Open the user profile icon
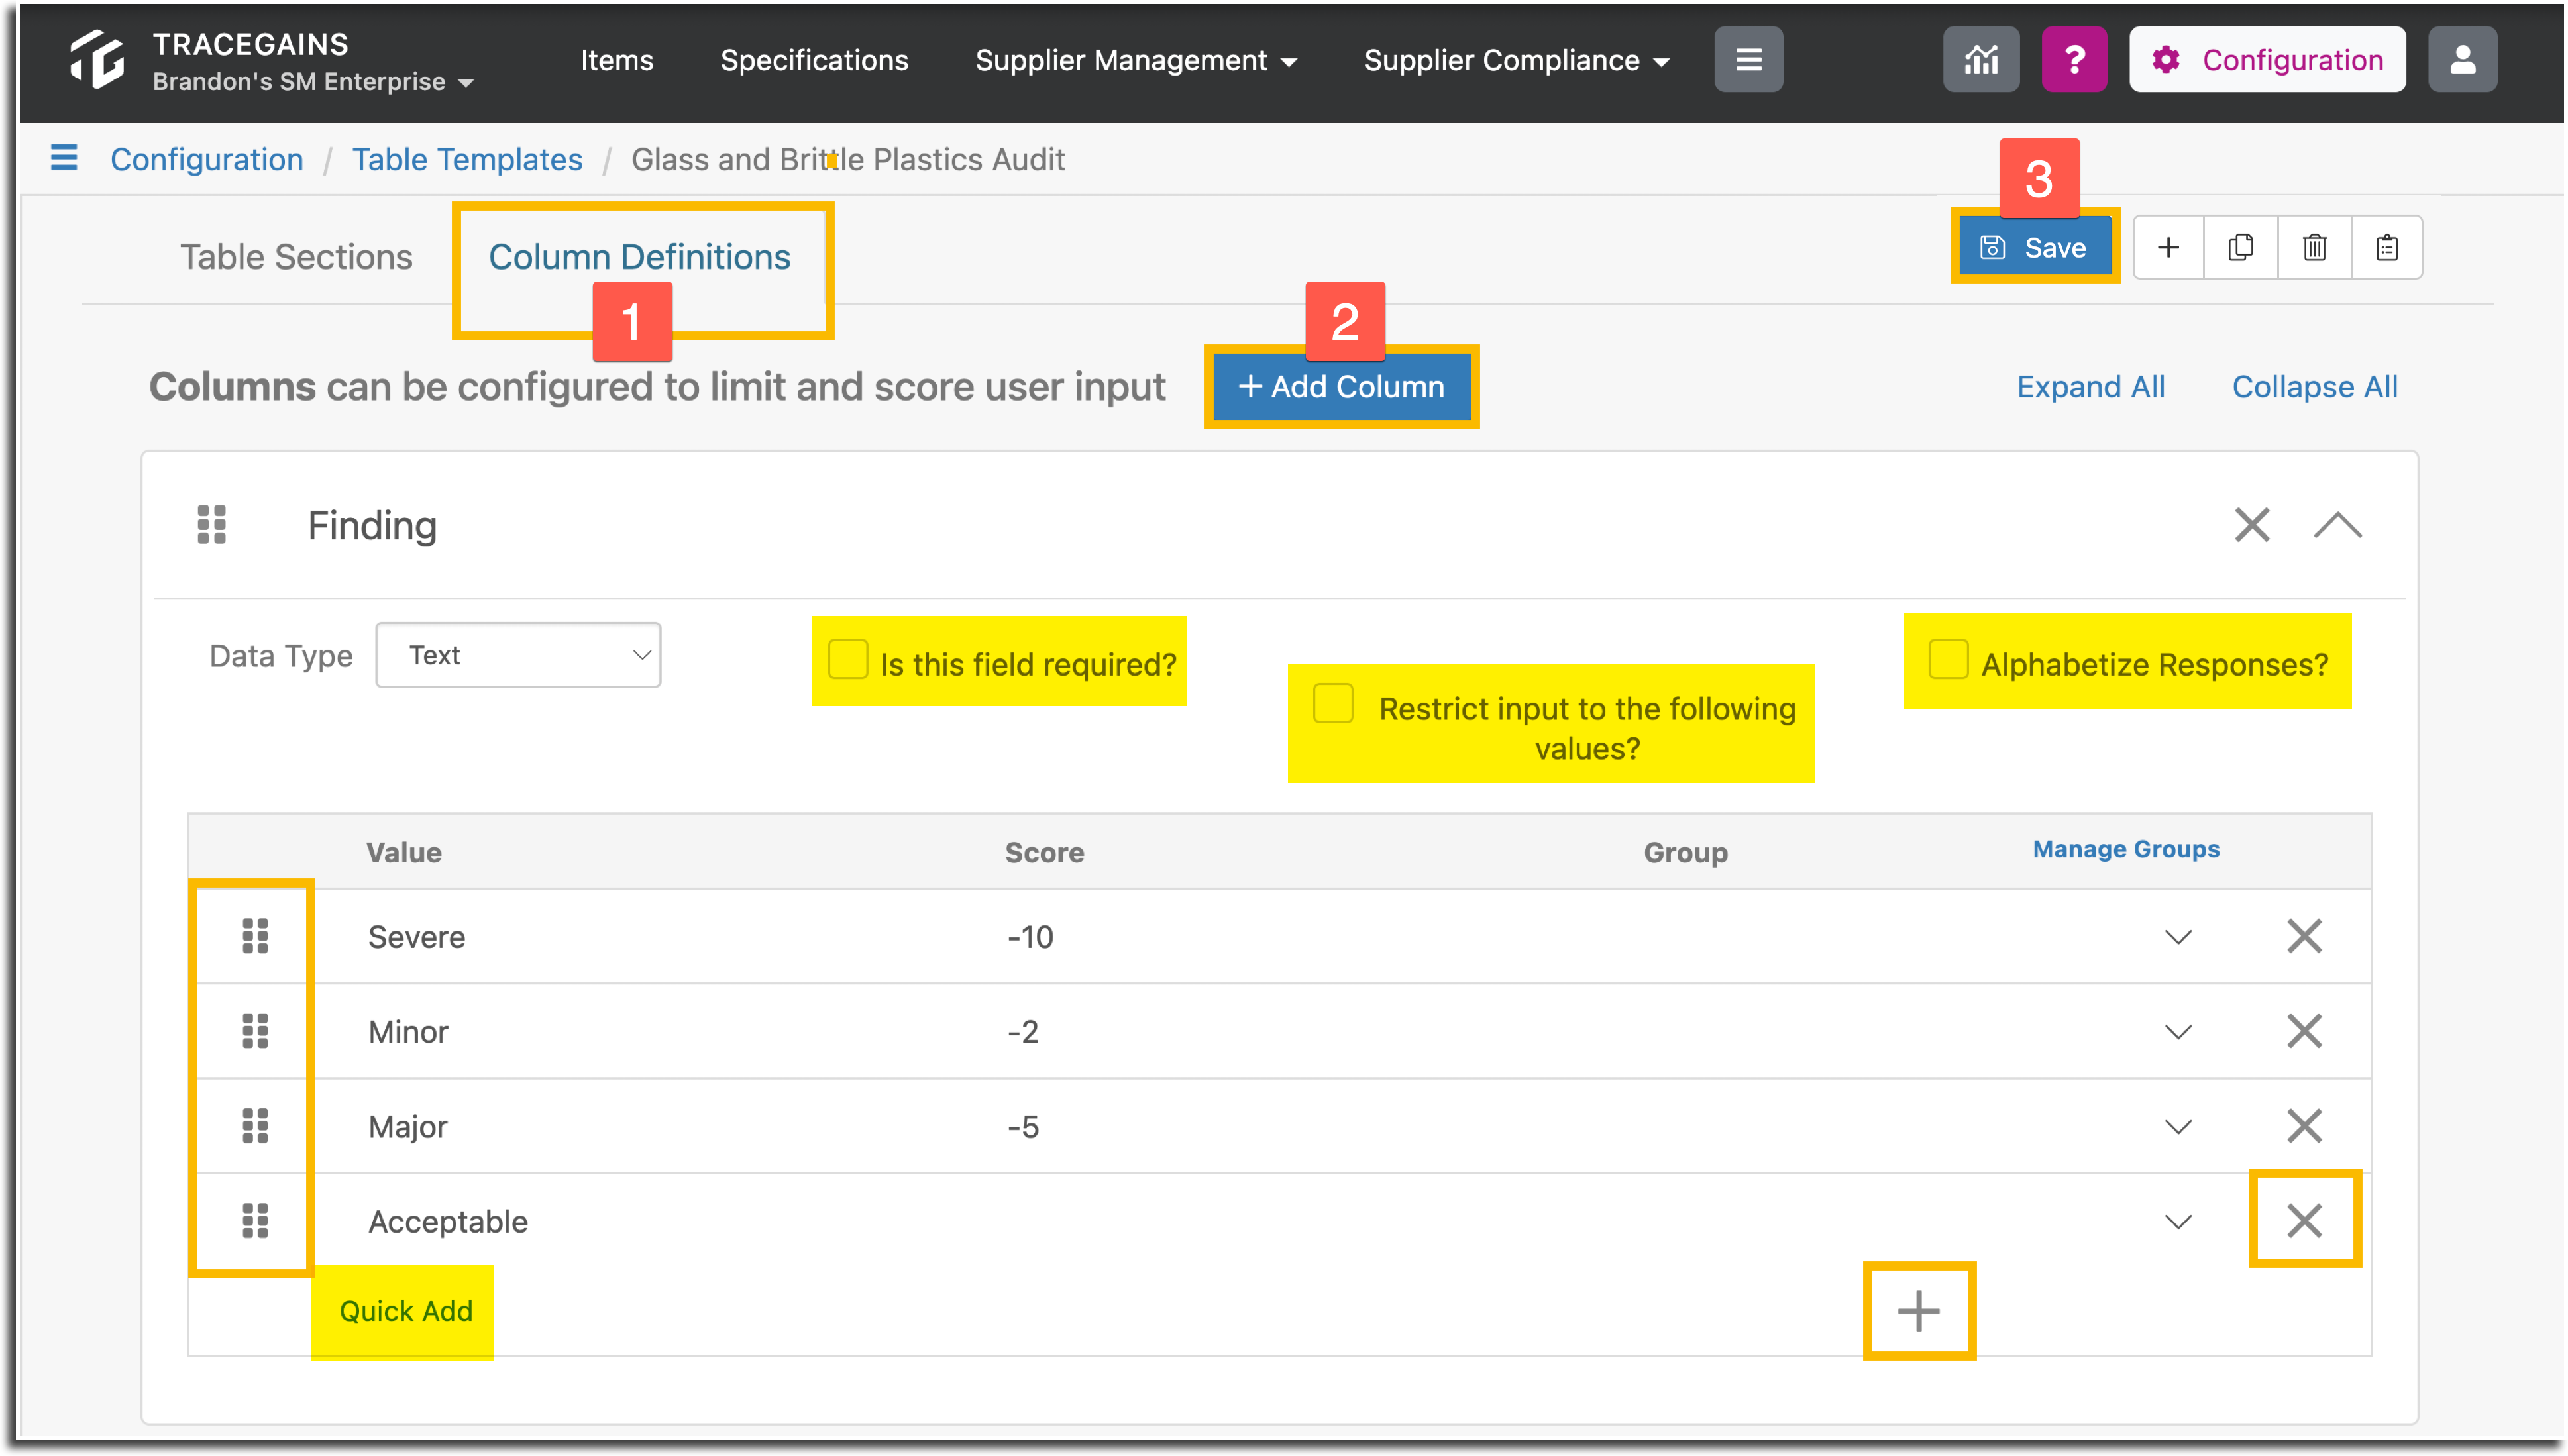Viewport: 2568px width, 1456px height. [2462, 60]
